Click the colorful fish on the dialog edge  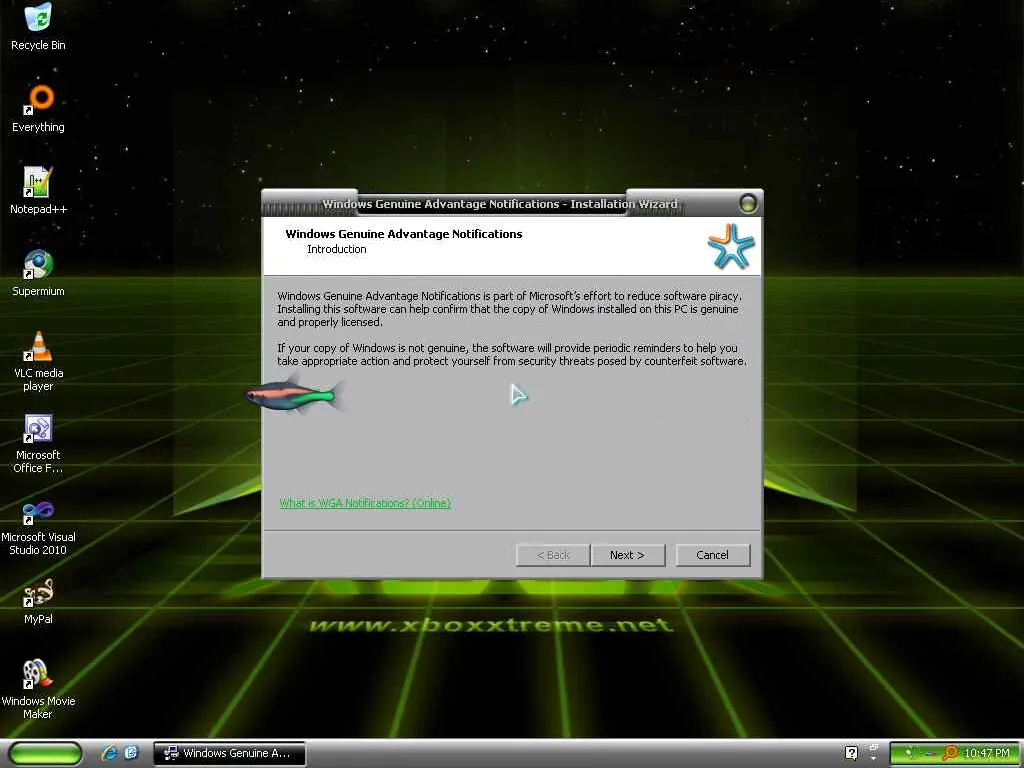[x=295, y=394]
